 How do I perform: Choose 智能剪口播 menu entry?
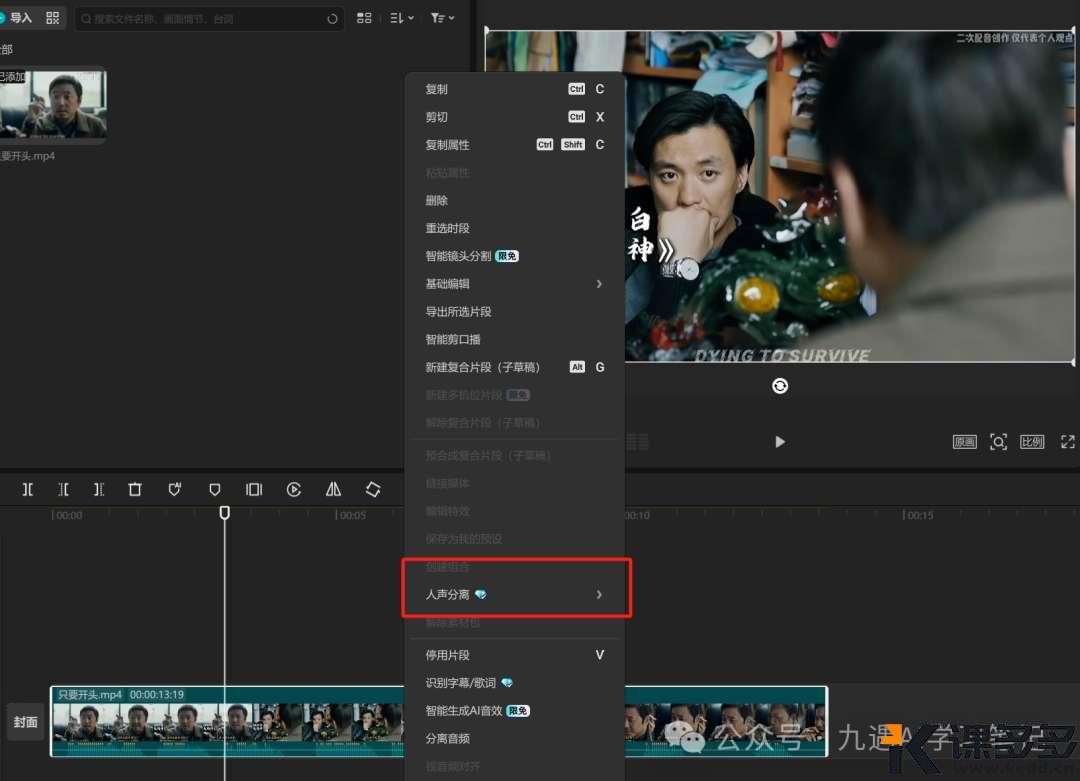coord(515,340)
